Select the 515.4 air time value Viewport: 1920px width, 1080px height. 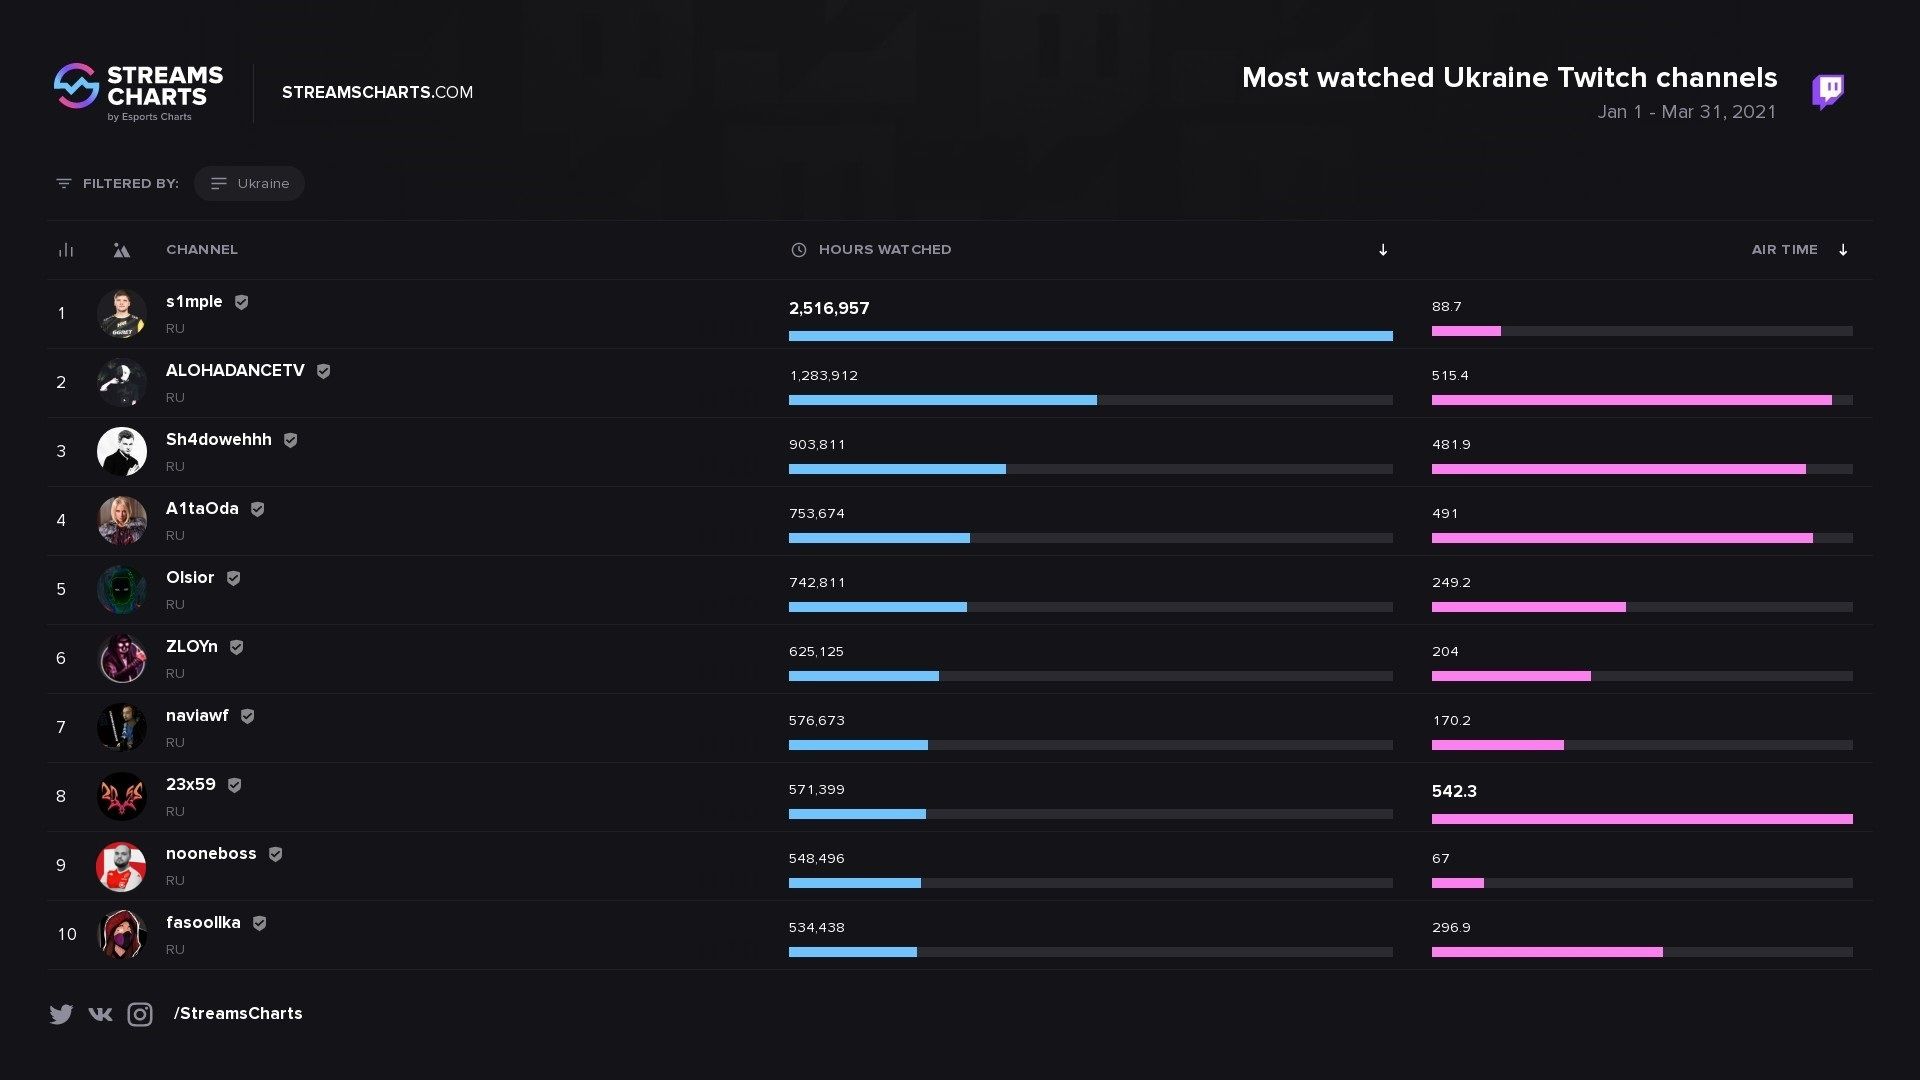pos(1450,376)
